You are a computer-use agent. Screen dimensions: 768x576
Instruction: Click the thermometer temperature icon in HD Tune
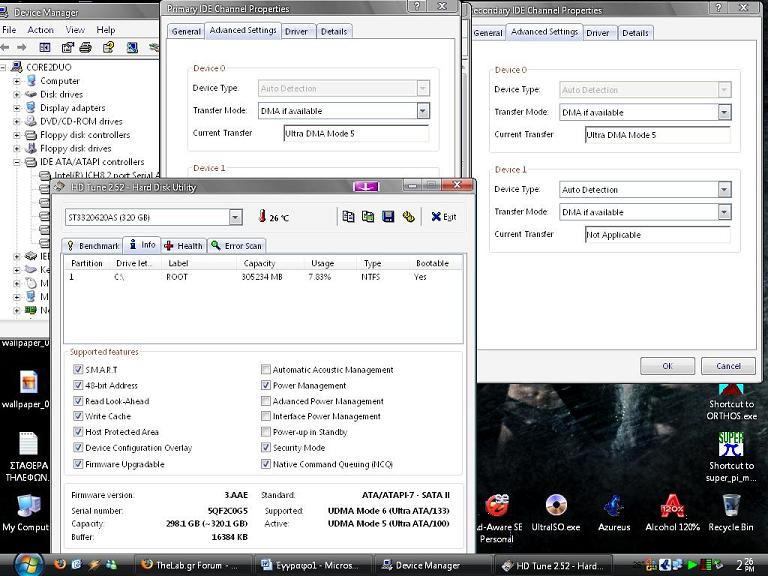coord(262,216)
